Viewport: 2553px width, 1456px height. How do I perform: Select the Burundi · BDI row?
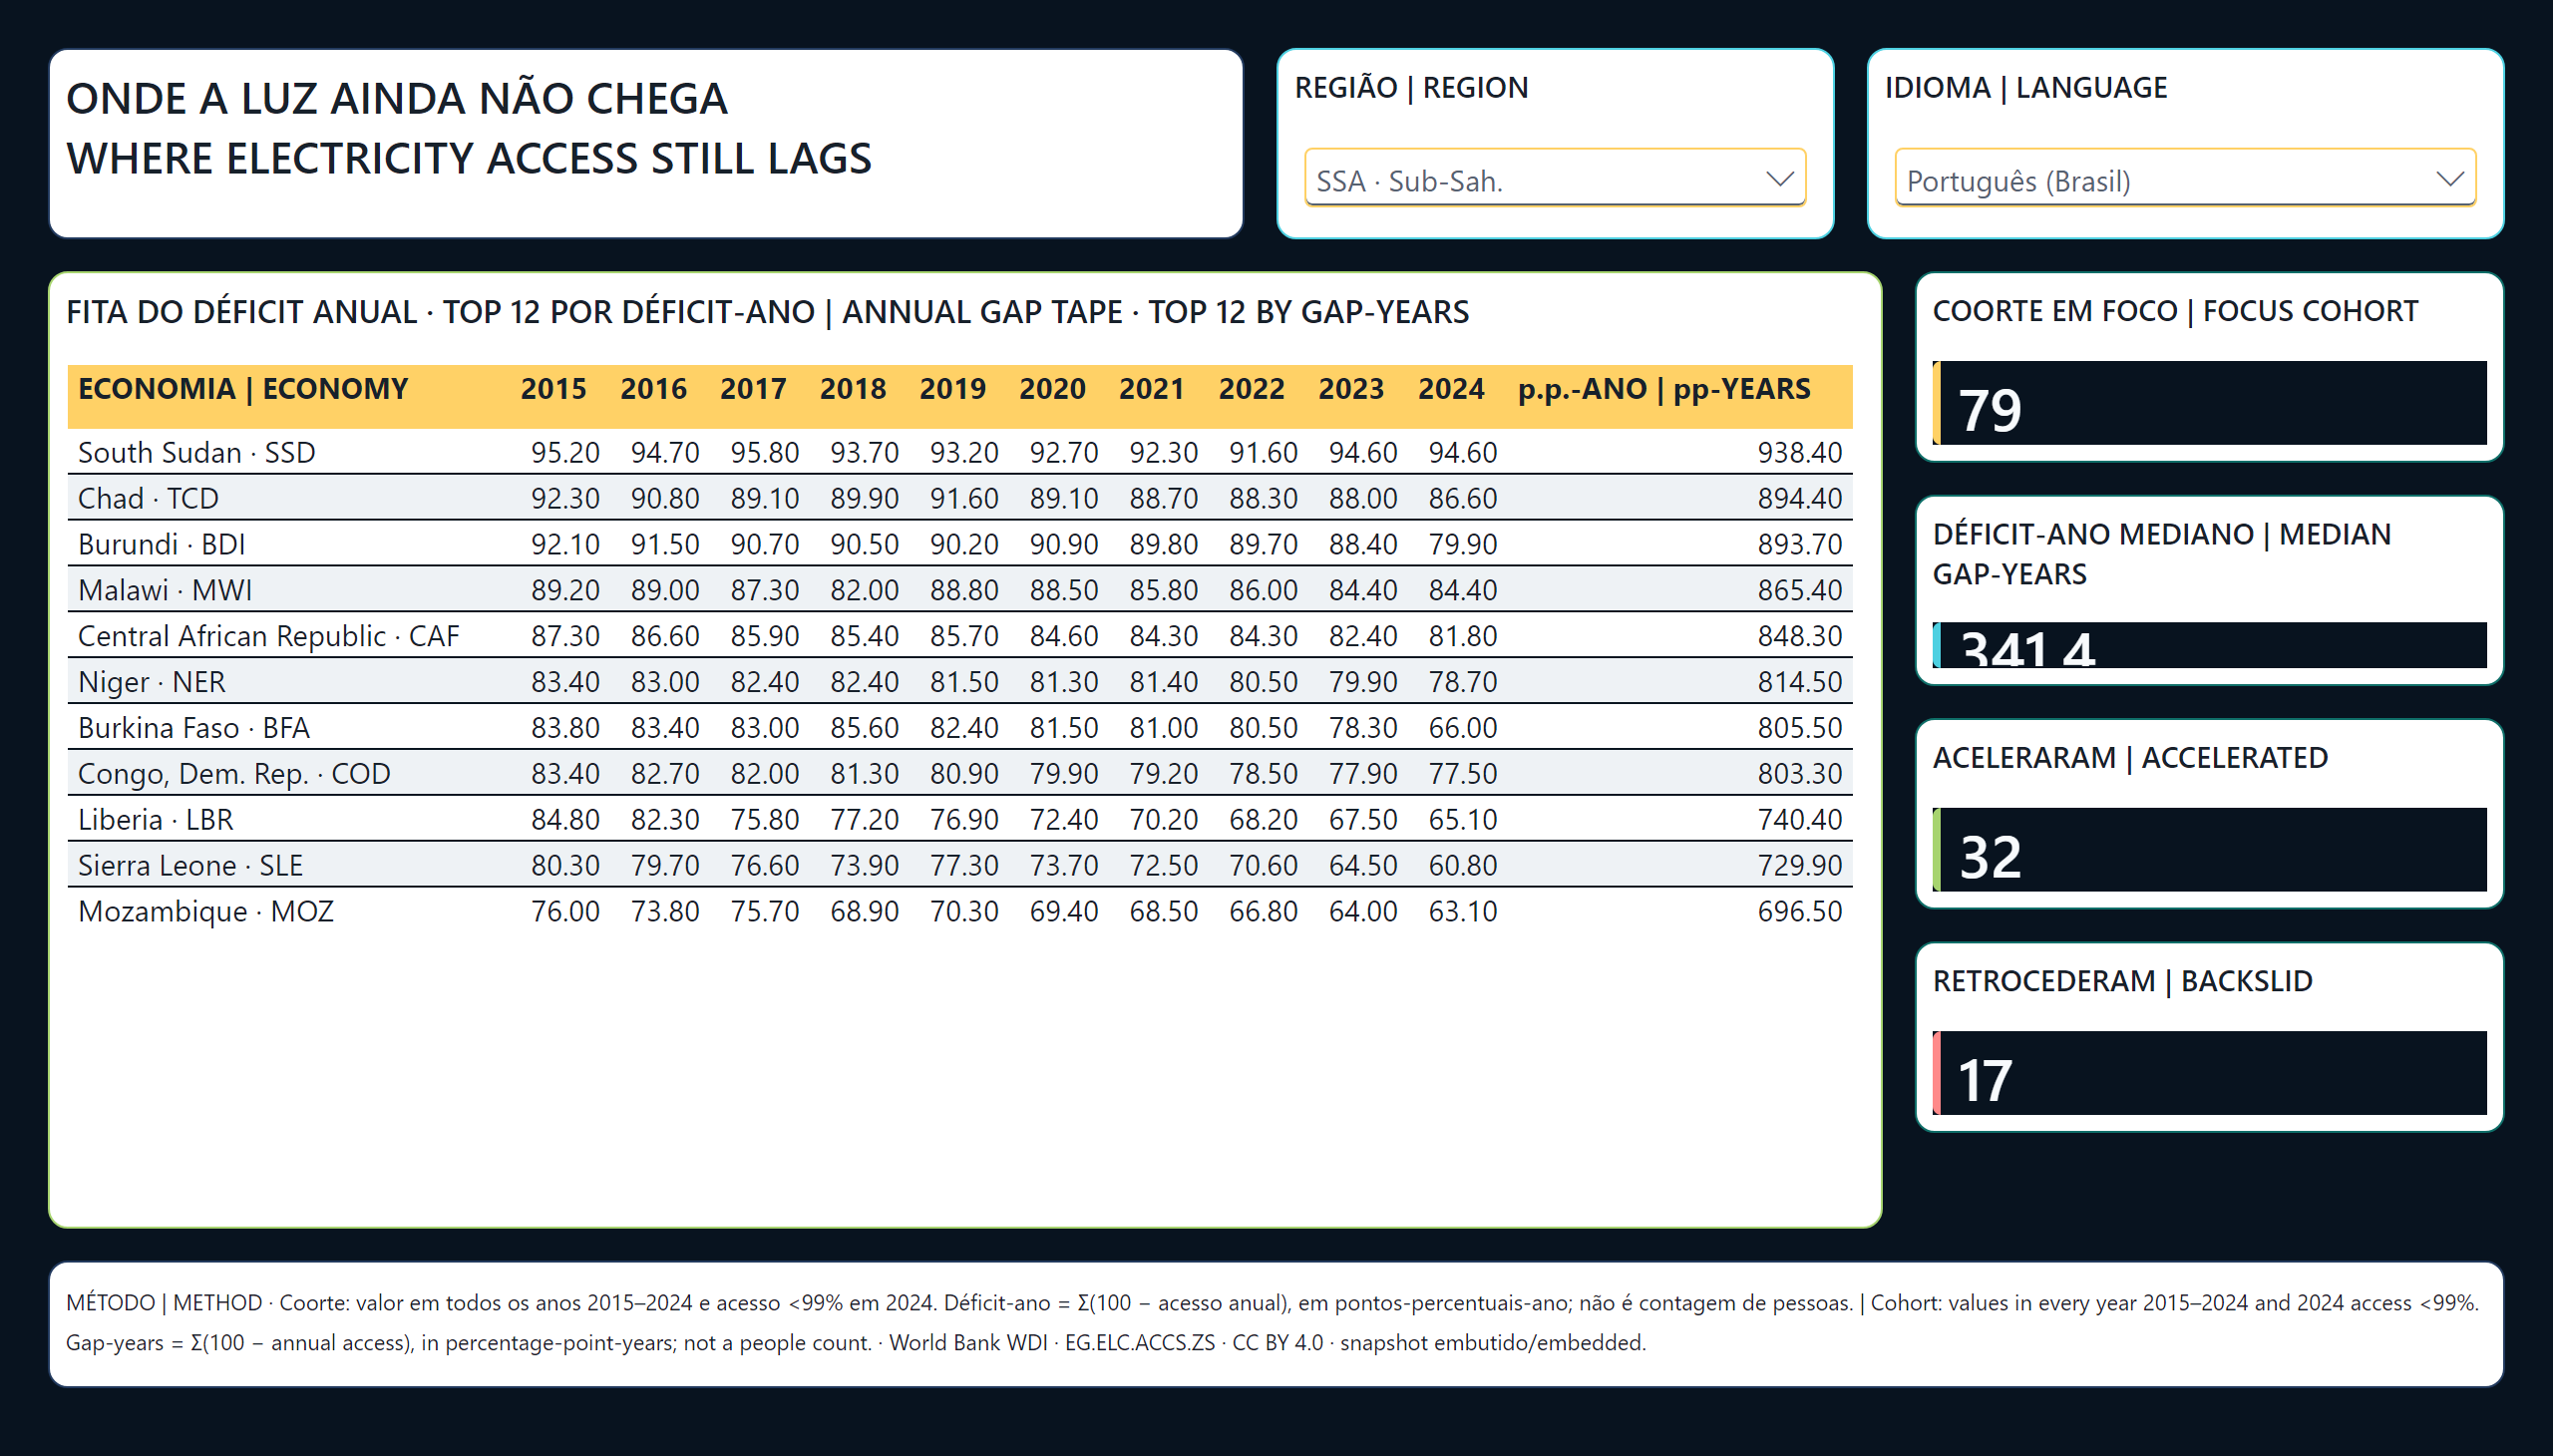click(959, 544)
